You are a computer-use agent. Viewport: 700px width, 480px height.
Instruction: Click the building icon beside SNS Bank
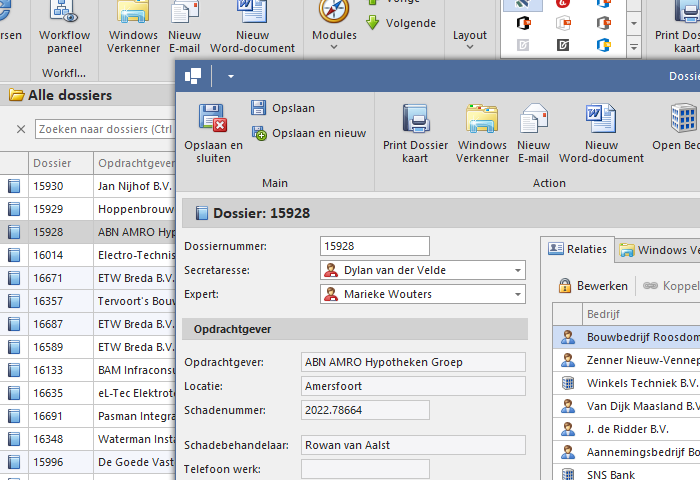pyautogui.click(x=567, y=474)
